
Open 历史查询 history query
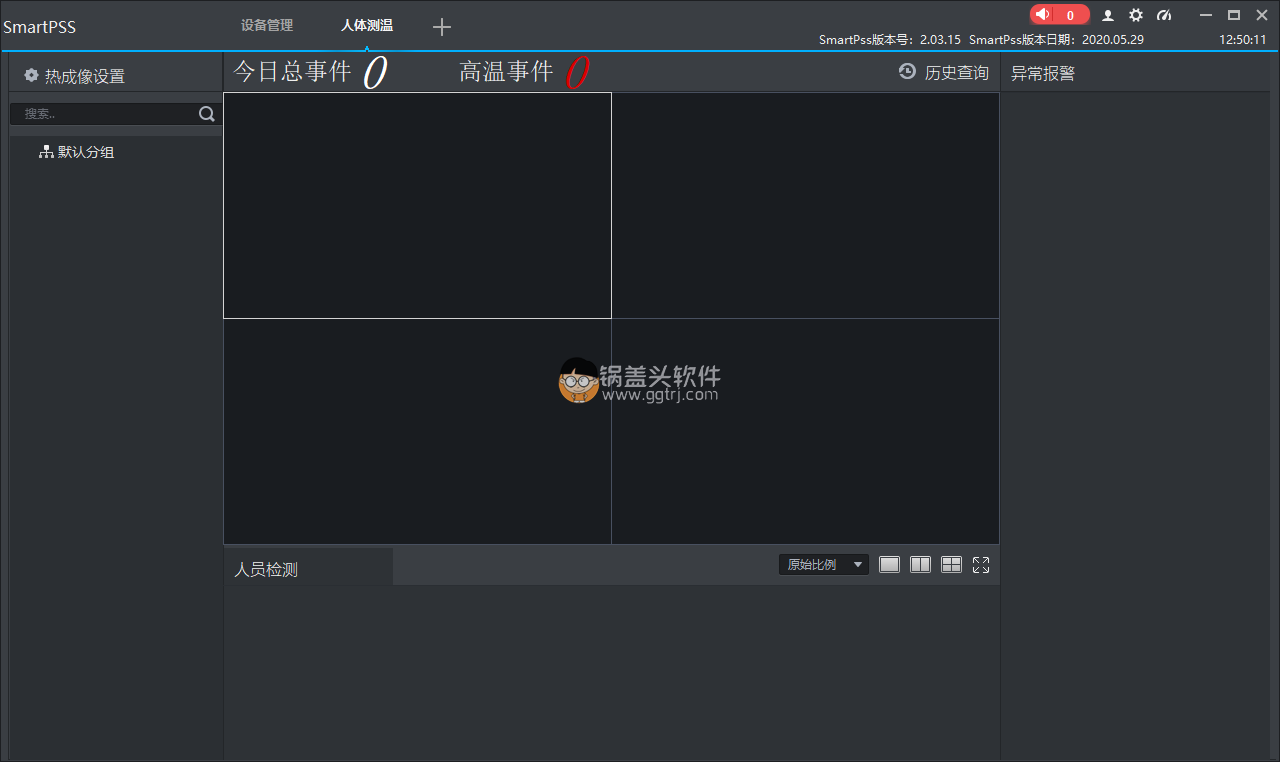click(x=944, y=72)
